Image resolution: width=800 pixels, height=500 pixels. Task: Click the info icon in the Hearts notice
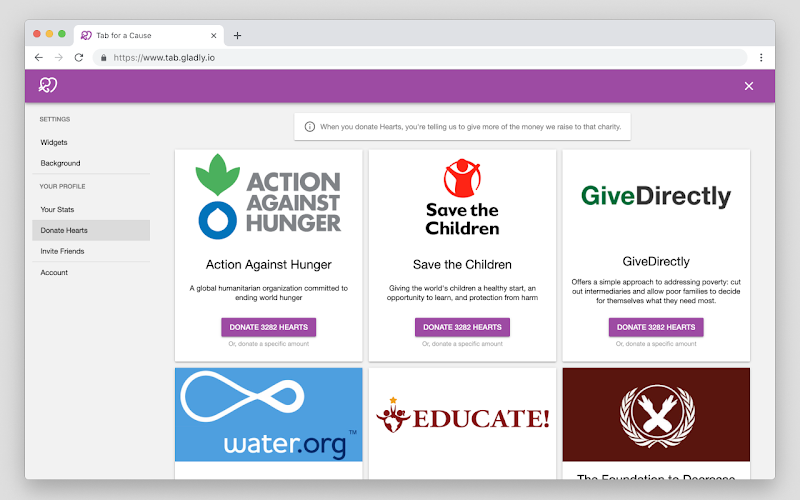pos(310,127)
